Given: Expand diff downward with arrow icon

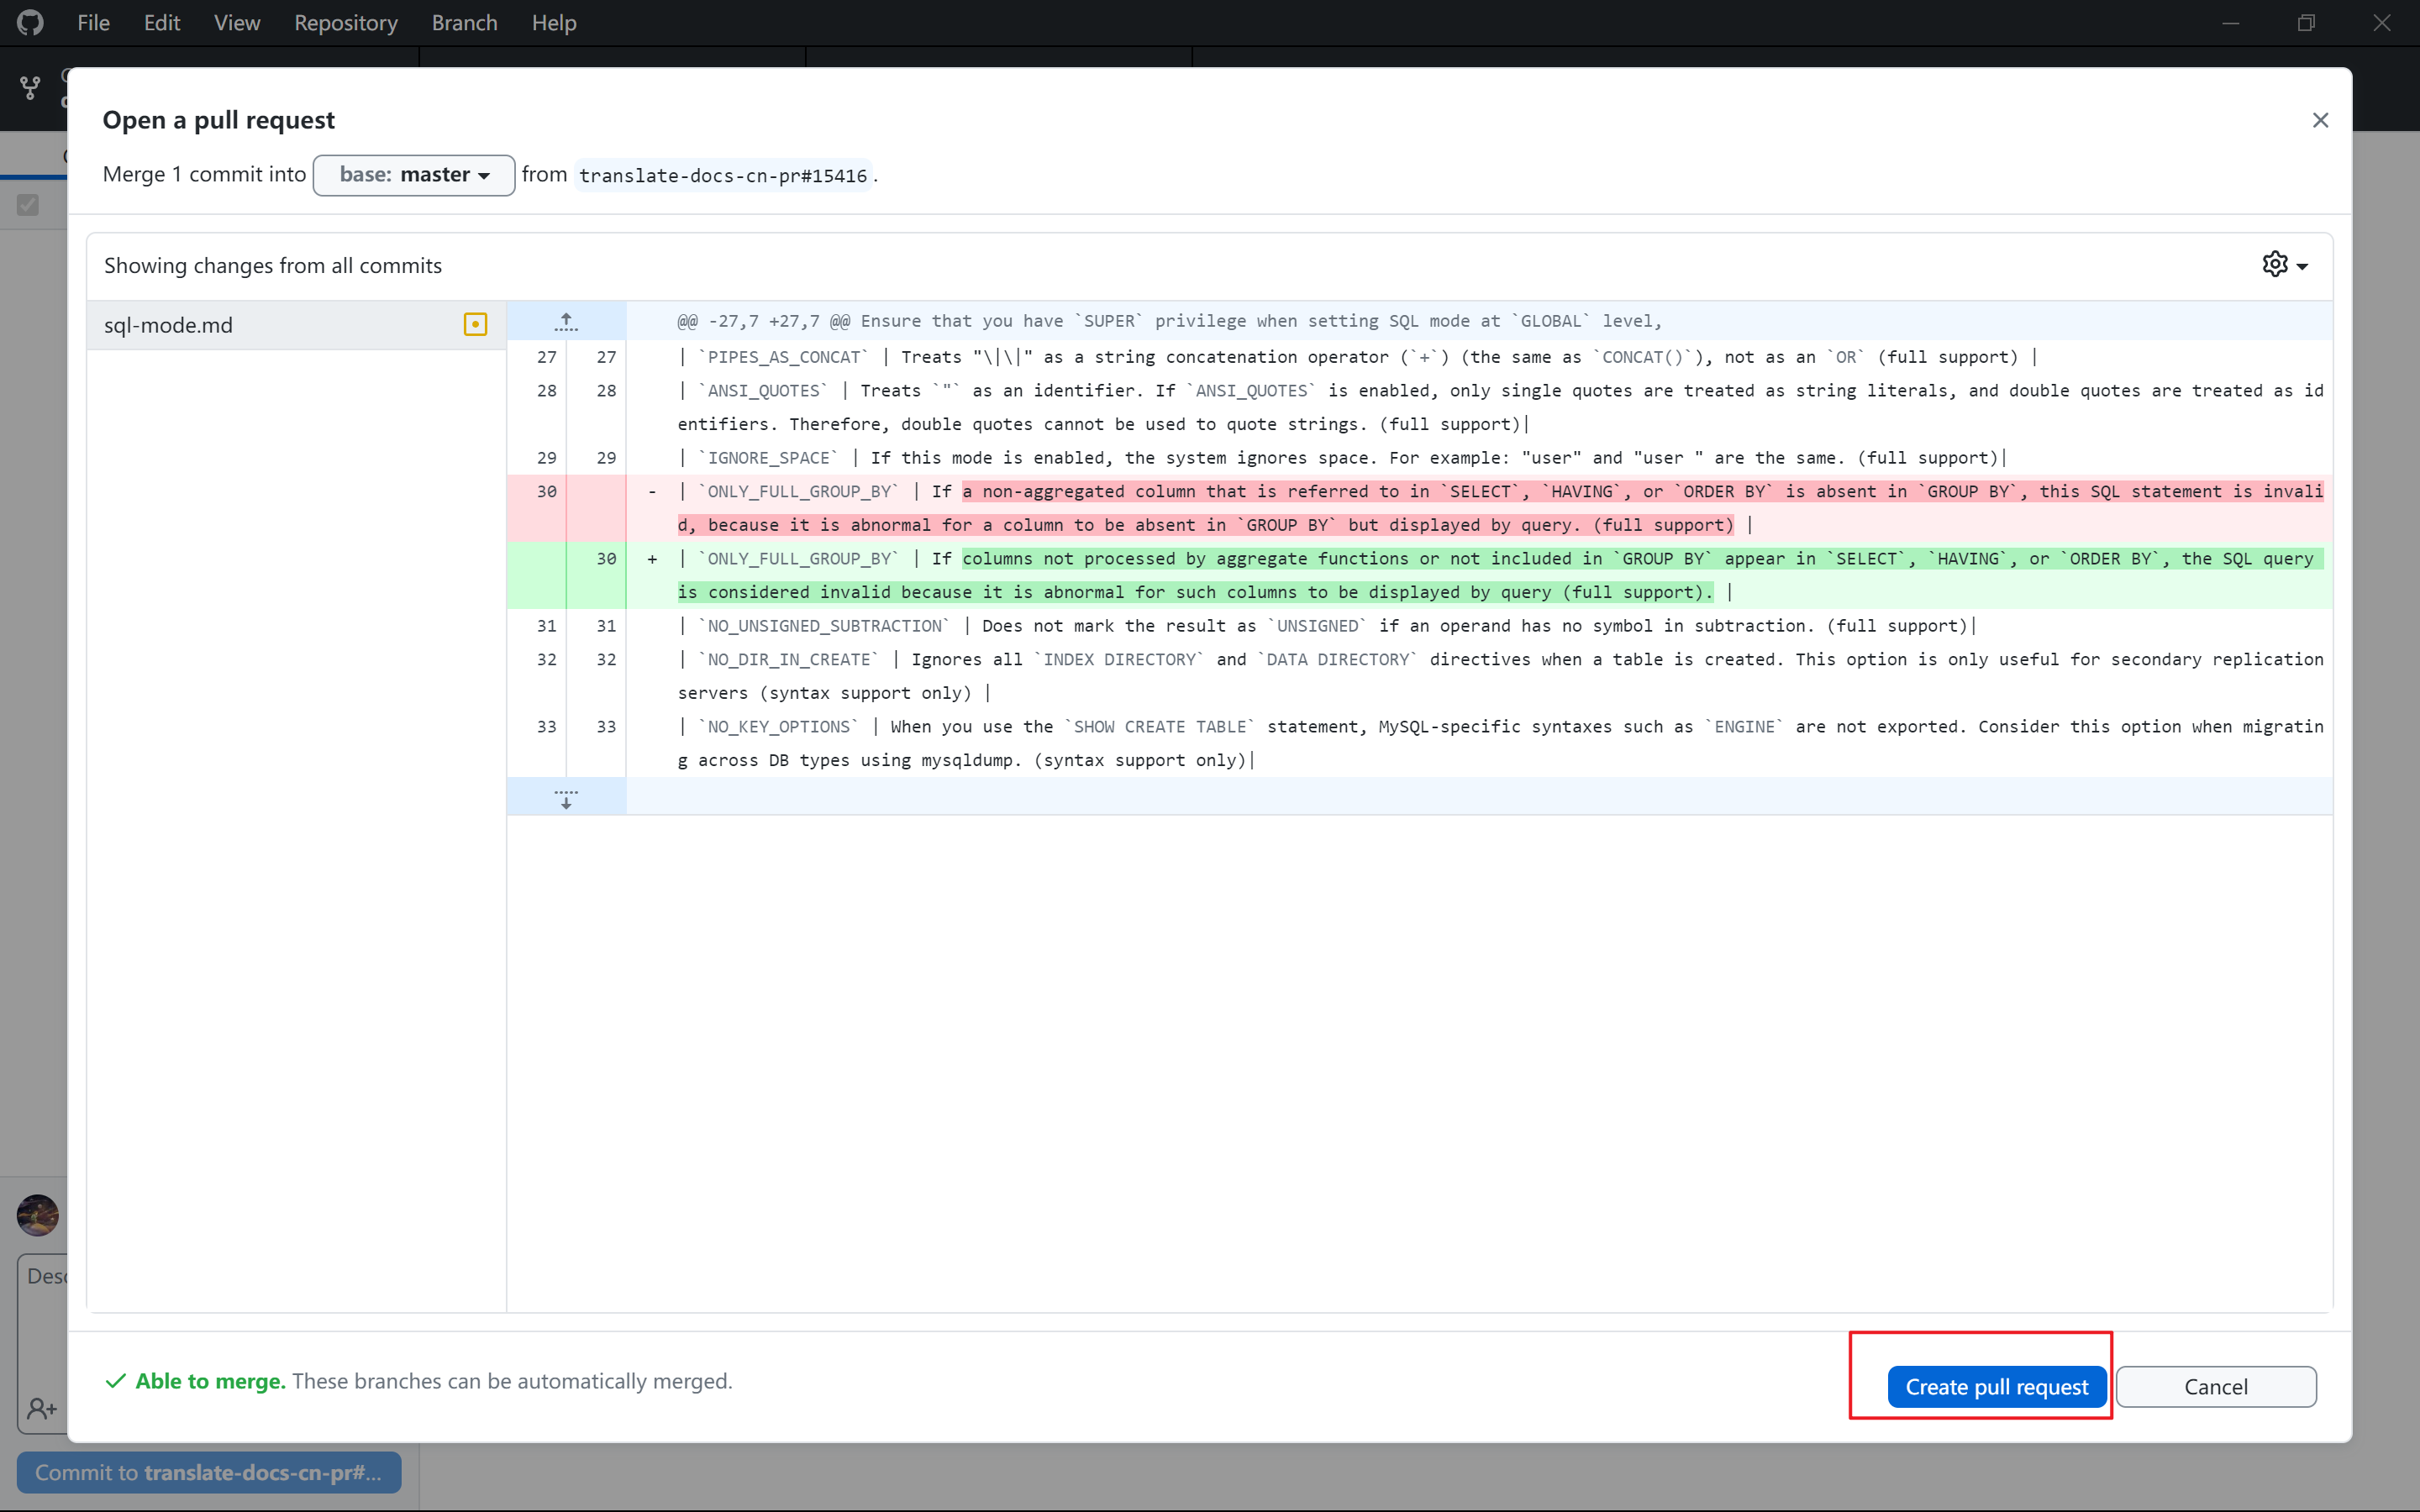Looking at the screenshot, I should point(566,797).
